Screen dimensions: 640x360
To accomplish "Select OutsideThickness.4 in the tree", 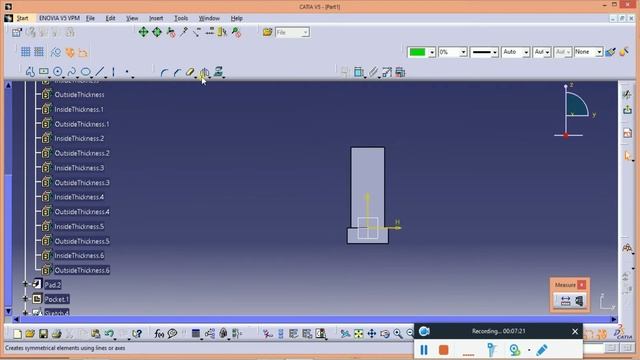I will [82, 212].
